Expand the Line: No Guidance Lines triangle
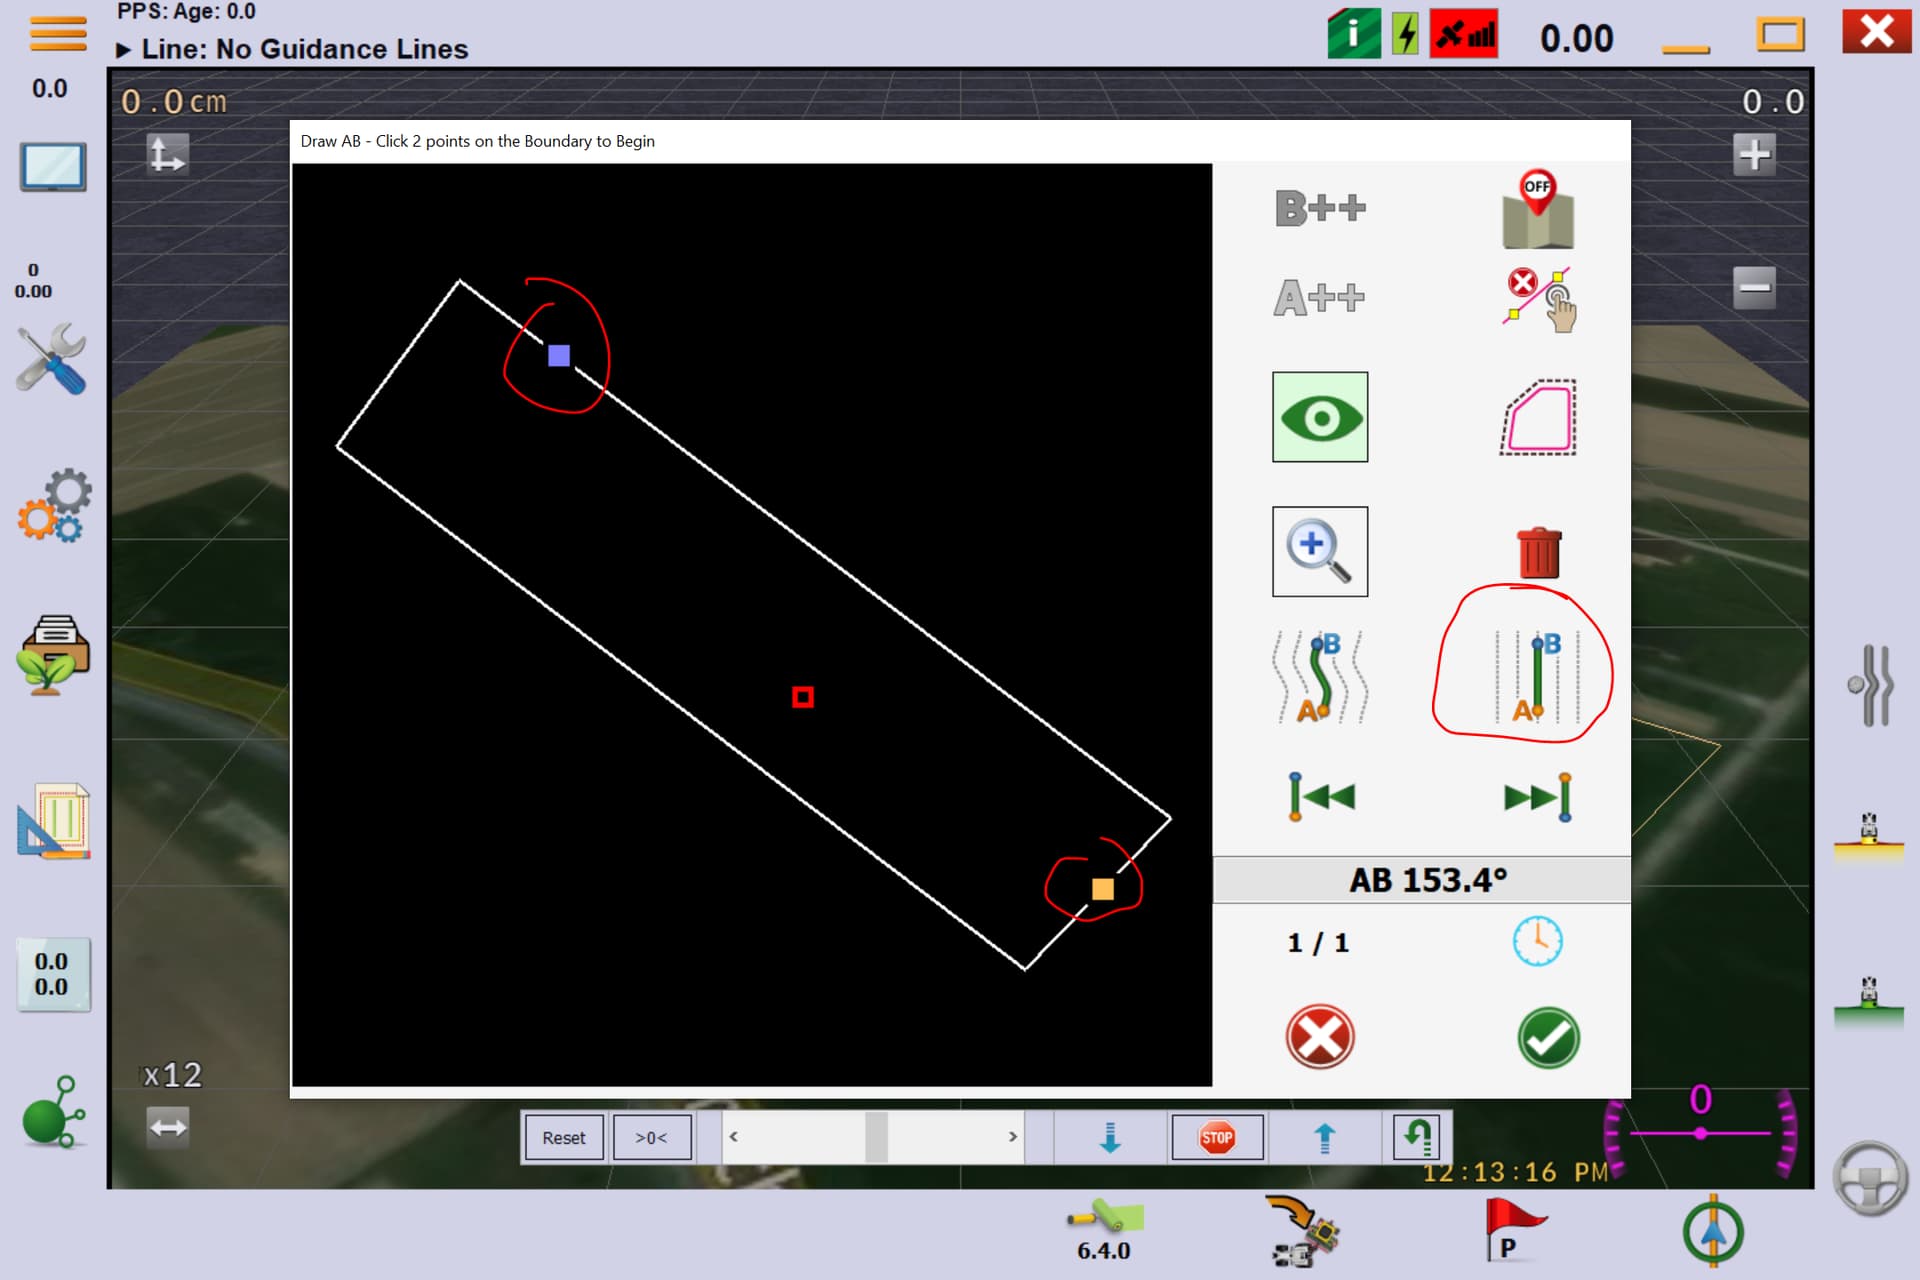1920x1280 pixels. coord(123,50)
